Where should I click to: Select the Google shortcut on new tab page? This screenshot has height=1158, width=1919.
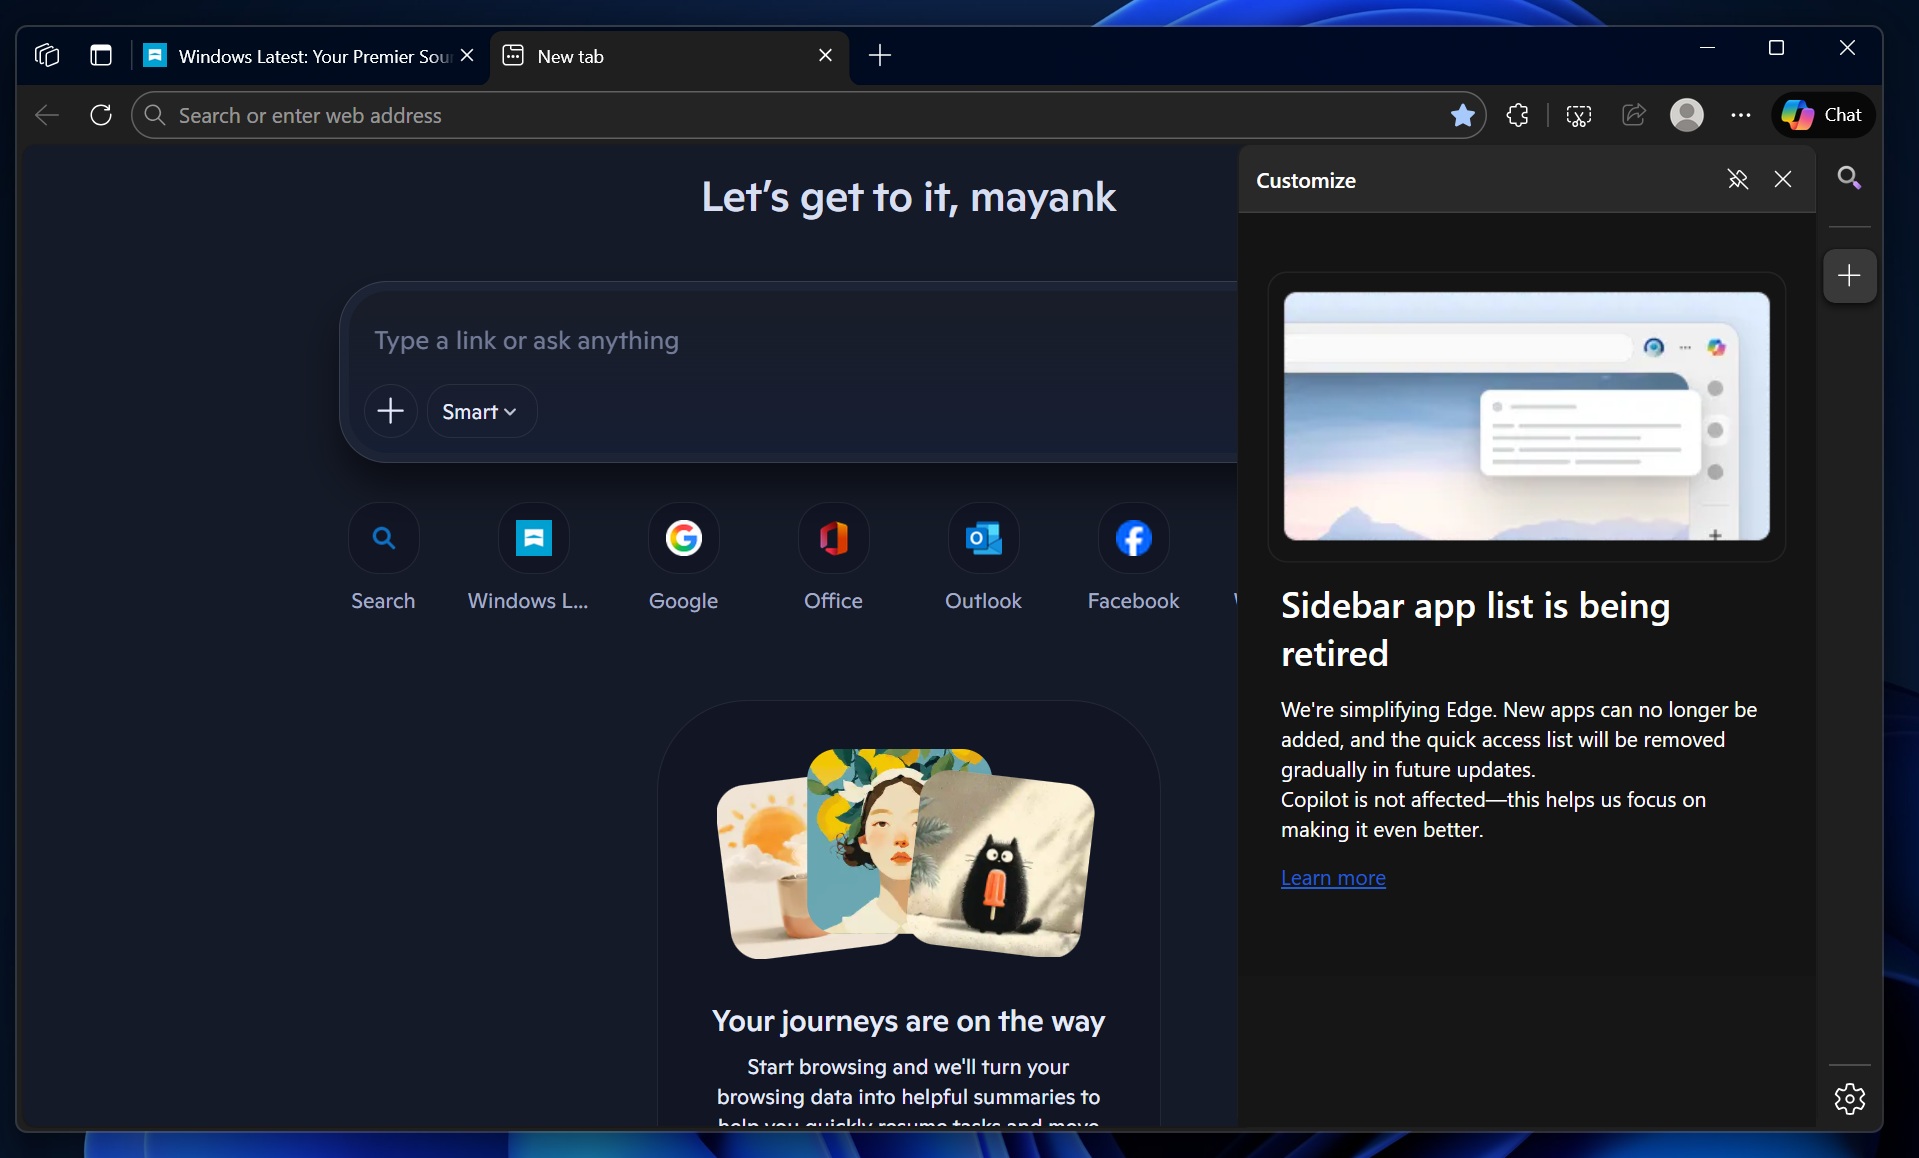coord(683,537)
